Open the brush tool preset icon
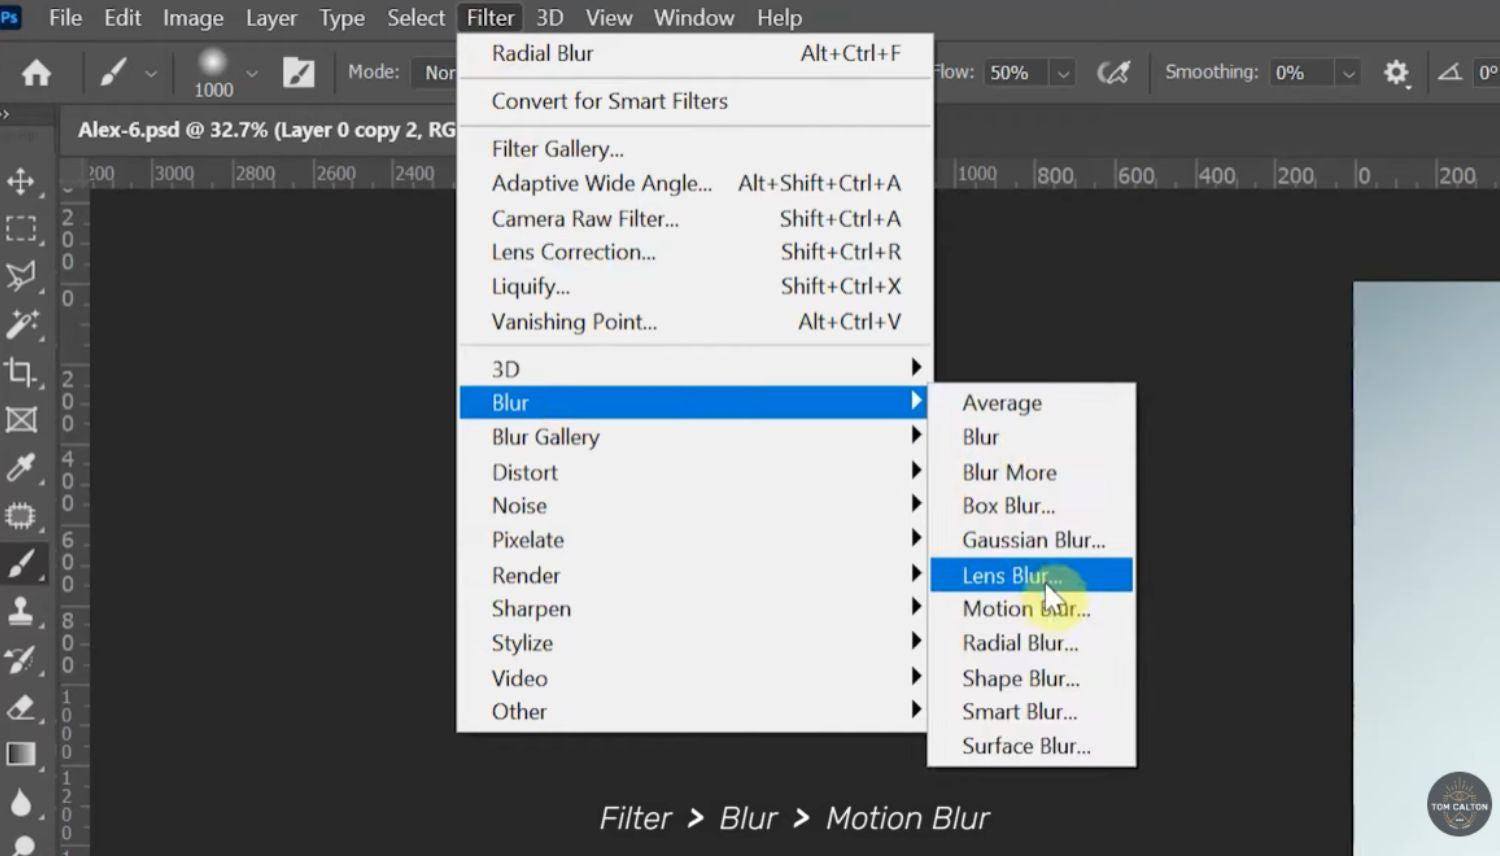Screen dimensions: 1500x856 (x=112, y=72)
